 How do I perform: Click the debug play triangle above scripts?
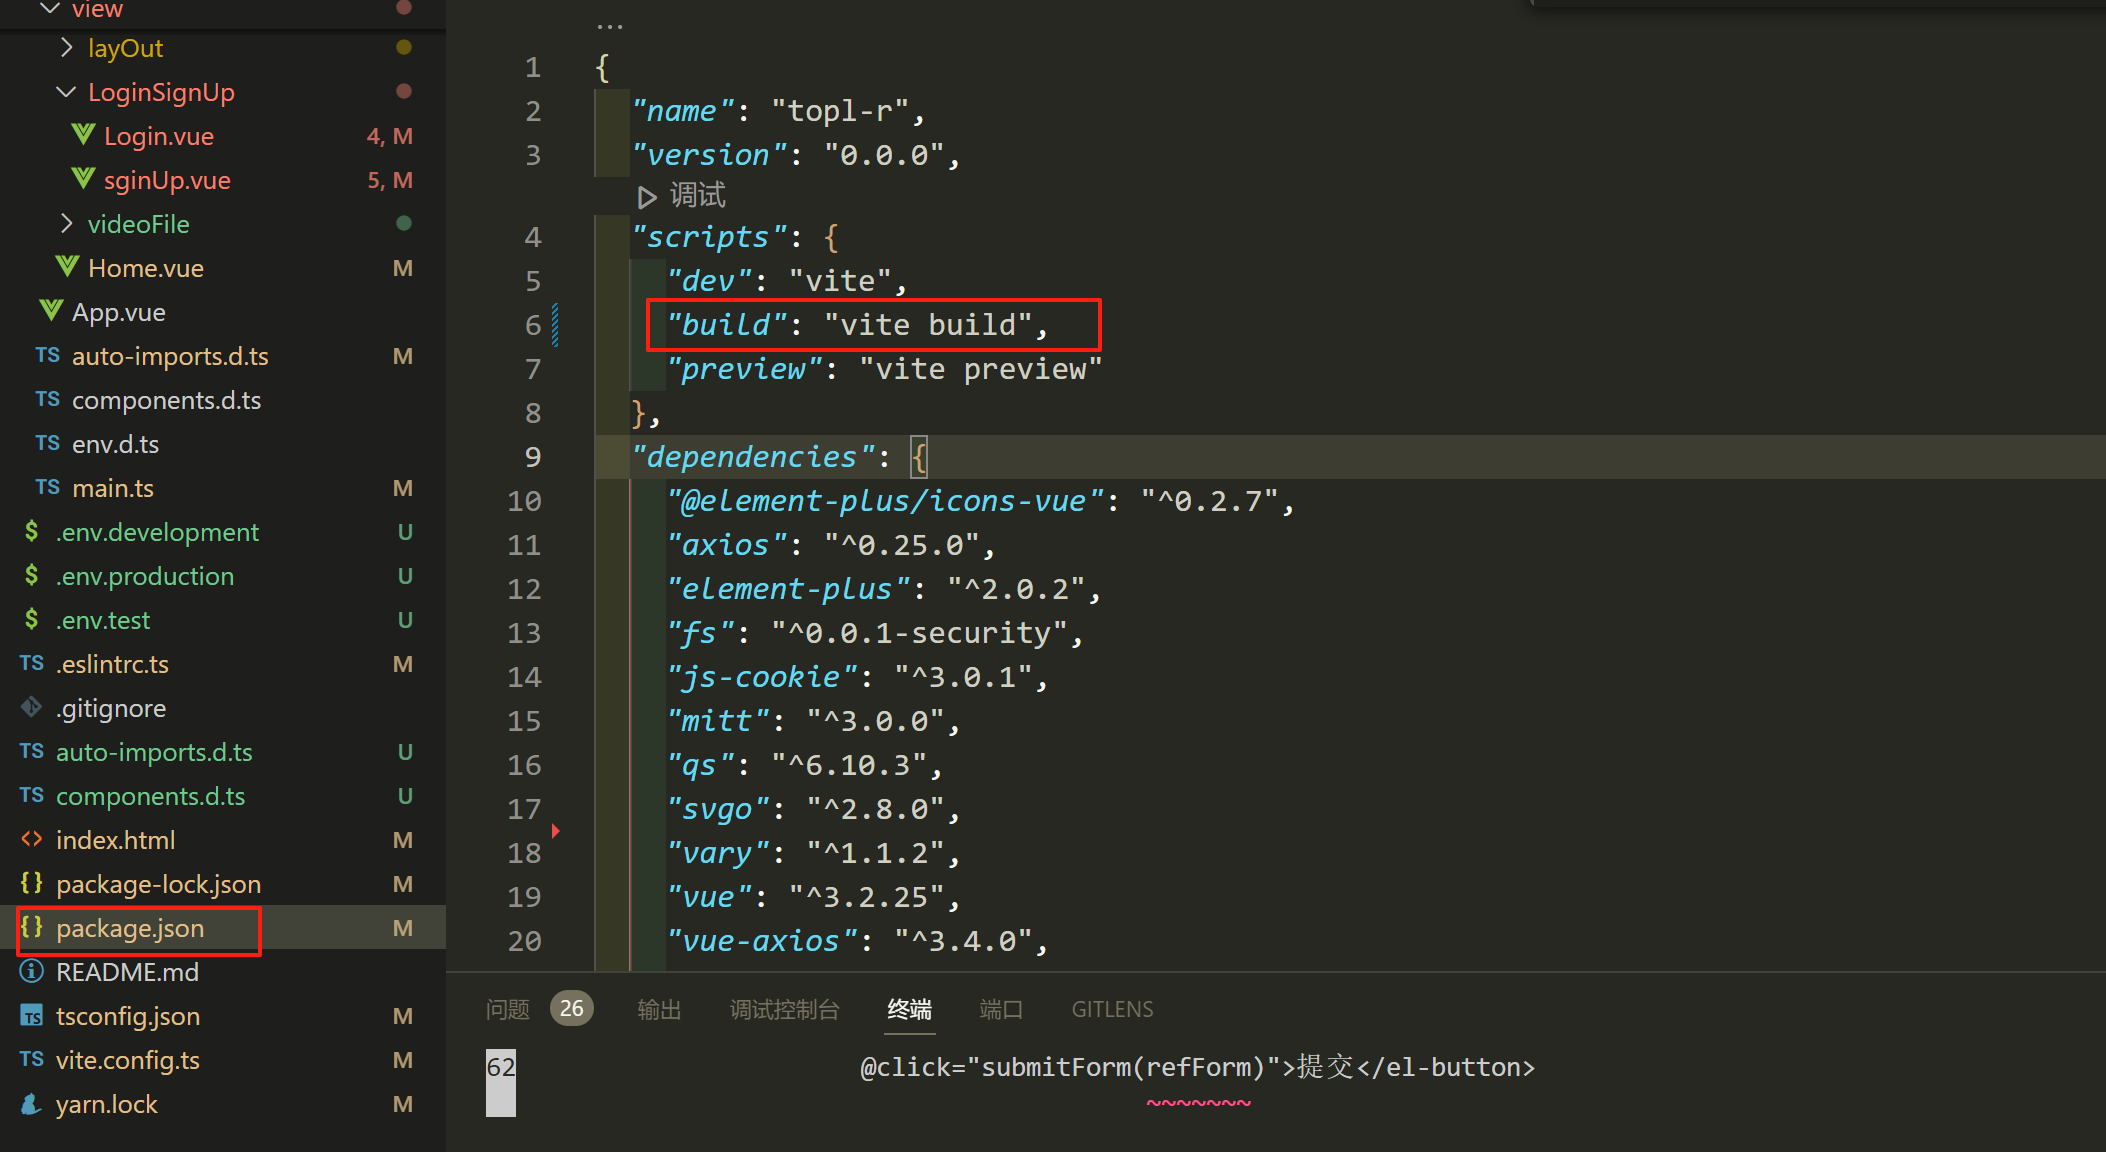click(647, 196)
